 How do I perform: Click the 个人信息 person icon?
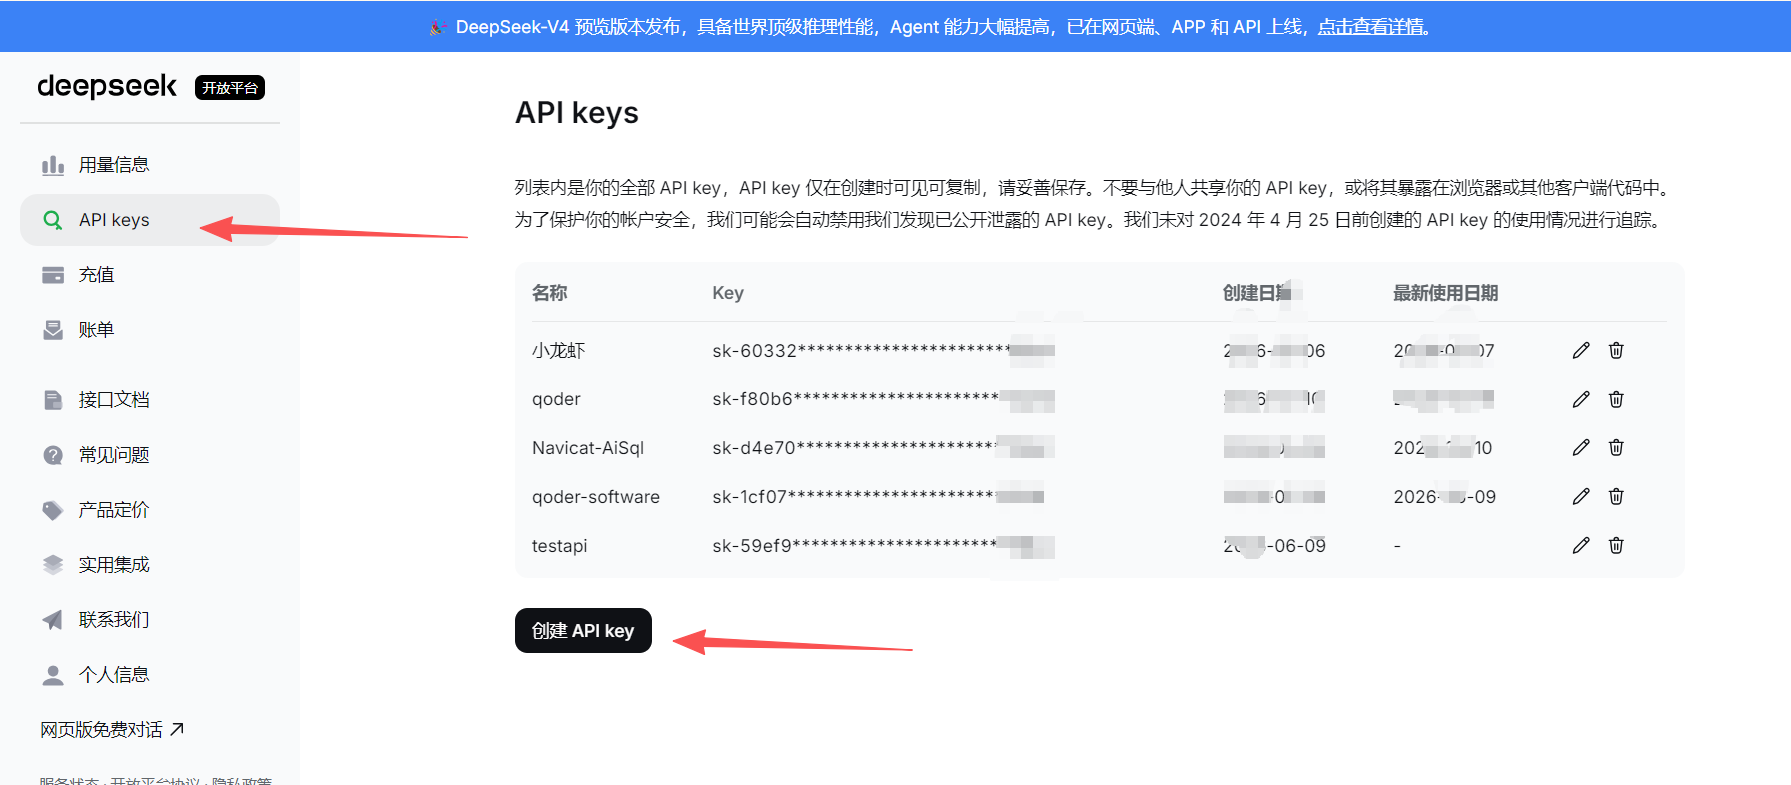(x=53, y=675)
